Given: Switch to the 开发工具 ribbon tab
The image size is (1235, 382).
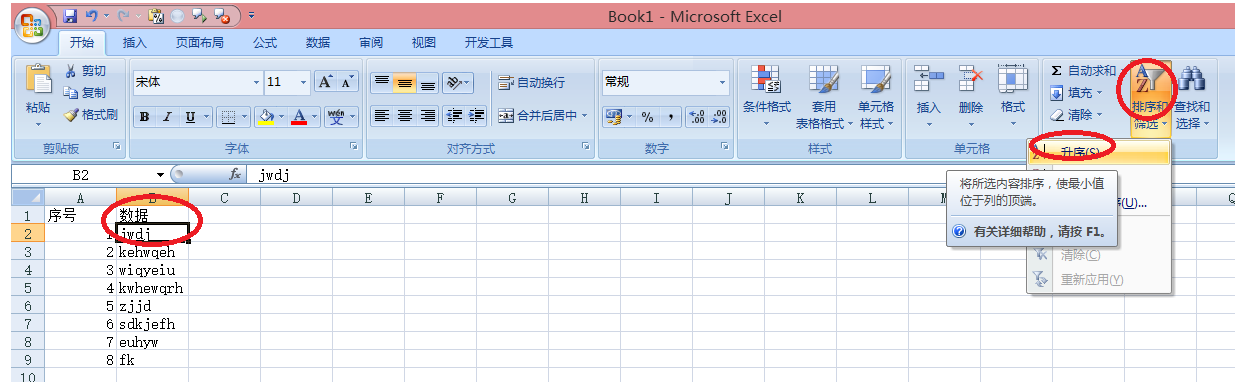Looking at the screenshot, I should point(489,43).
